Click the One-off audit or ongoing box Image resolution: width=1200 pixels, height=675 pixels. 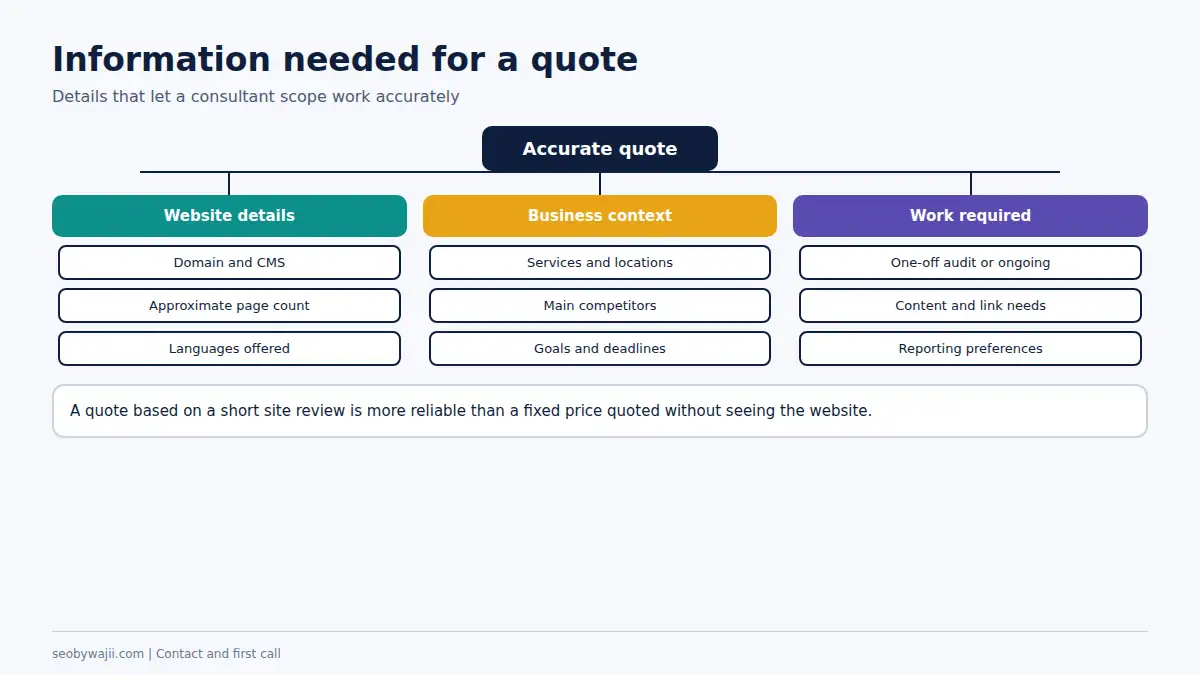[x=970, y=263]
